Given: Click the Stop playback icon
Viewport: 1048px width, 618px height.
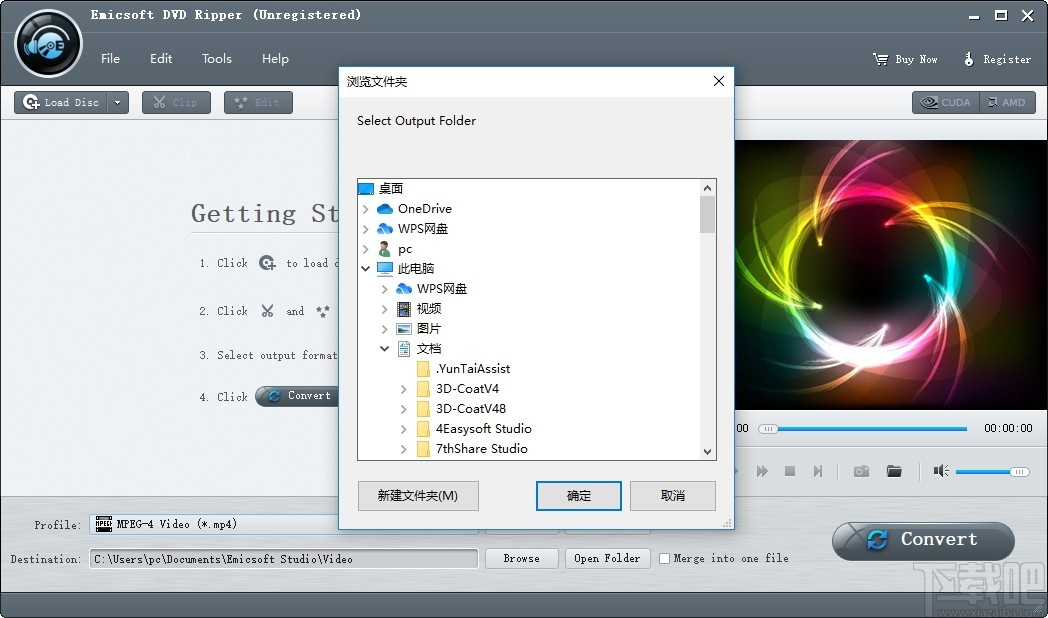Looking at the screenshot, I should [789, 471].
